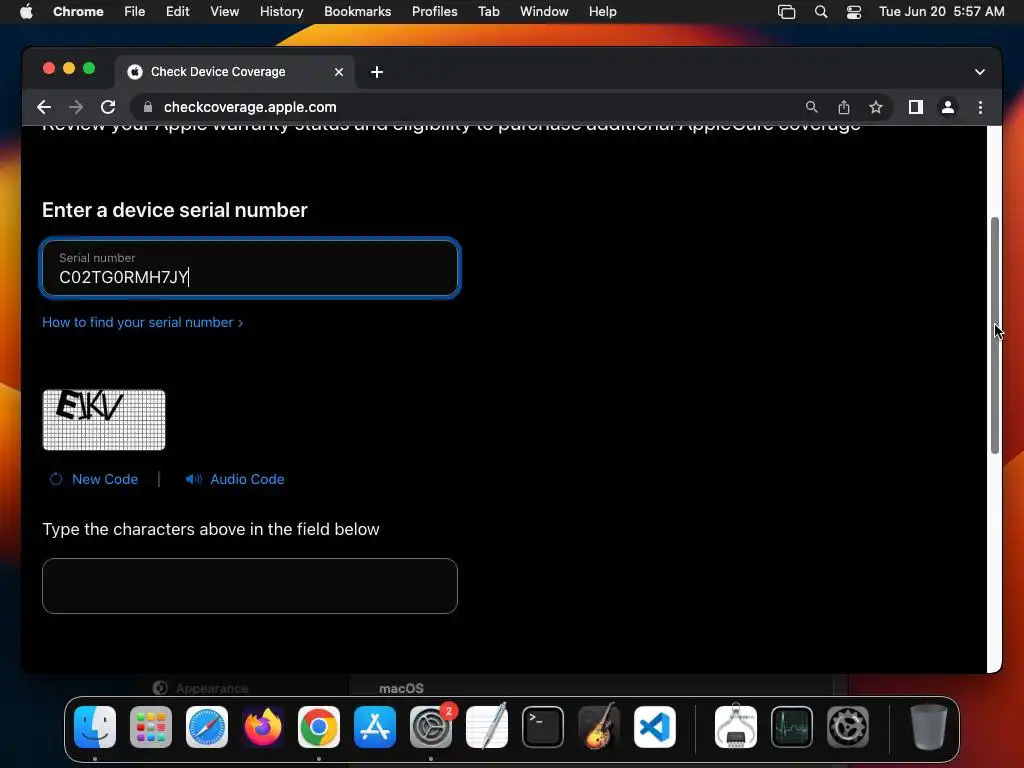The height and width of the screenshot is (768, 1024).
Task: Launch Firefox from the Dock
Action: [x=263, y=727]
